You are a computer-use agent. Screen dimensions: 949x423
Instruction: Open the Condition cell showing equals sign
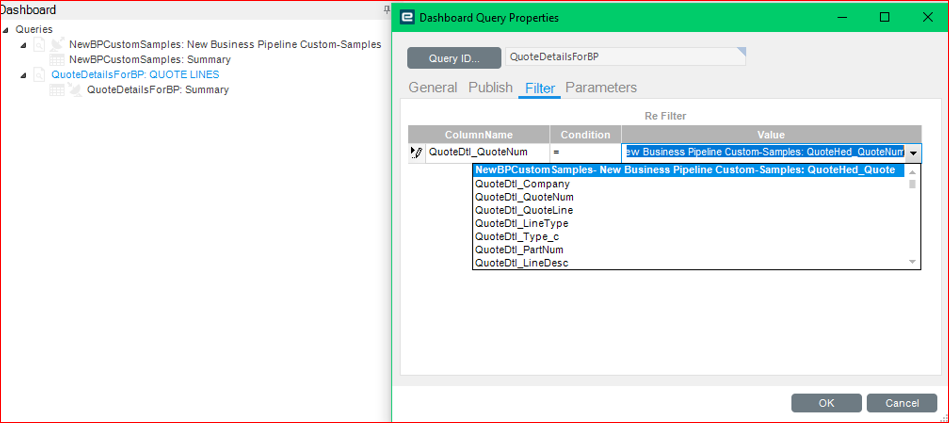click(585, 153)
